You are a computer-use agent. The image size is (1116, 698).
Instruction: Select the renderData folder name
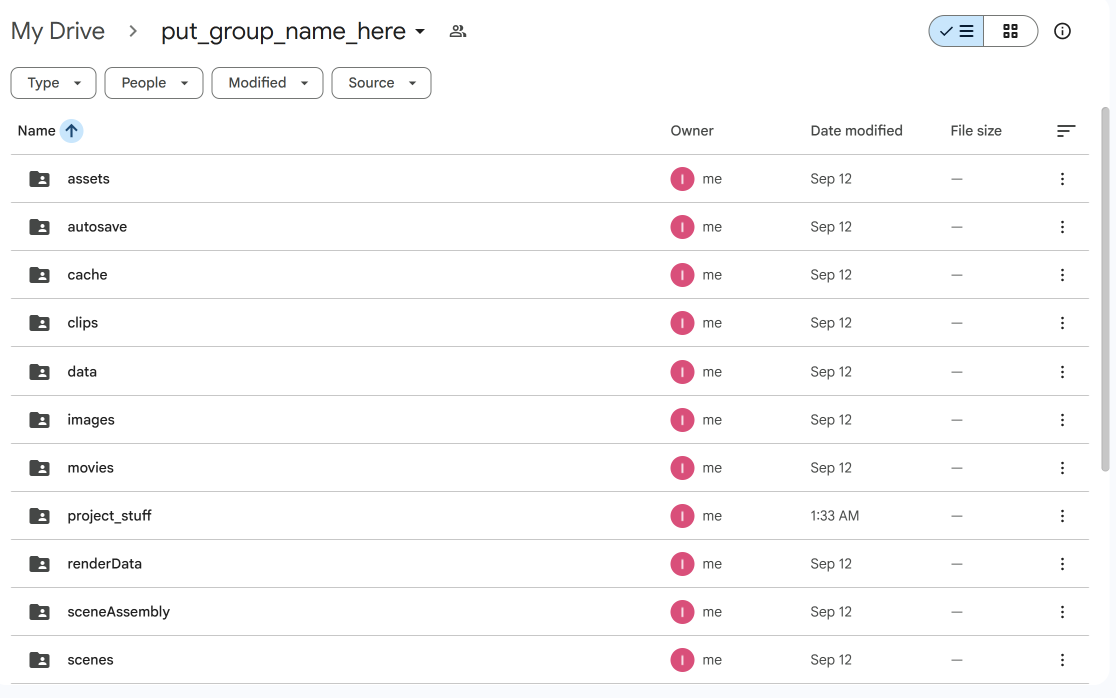click(x=105, y=564)
